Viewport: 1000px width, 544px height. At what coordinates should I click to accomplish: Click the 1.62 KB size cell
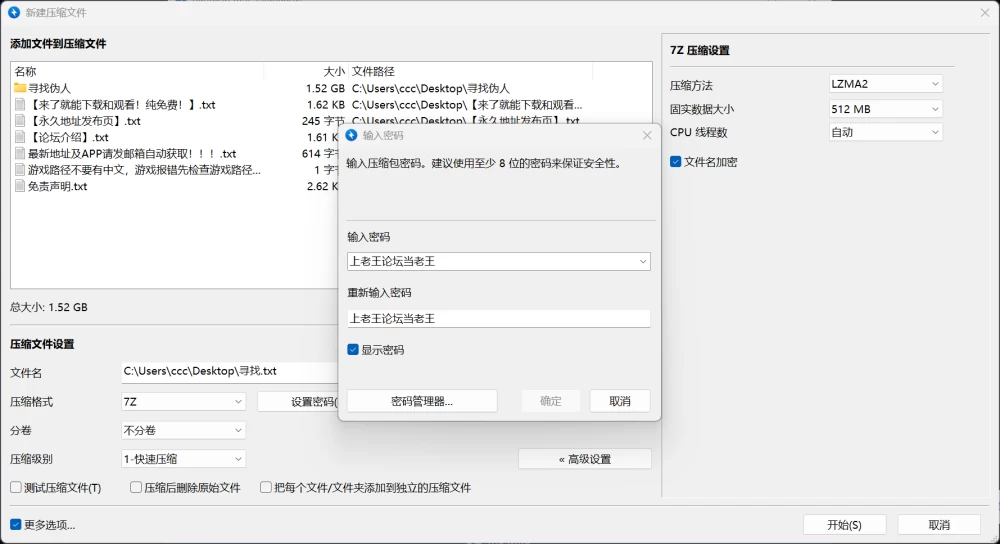[326, 105]
